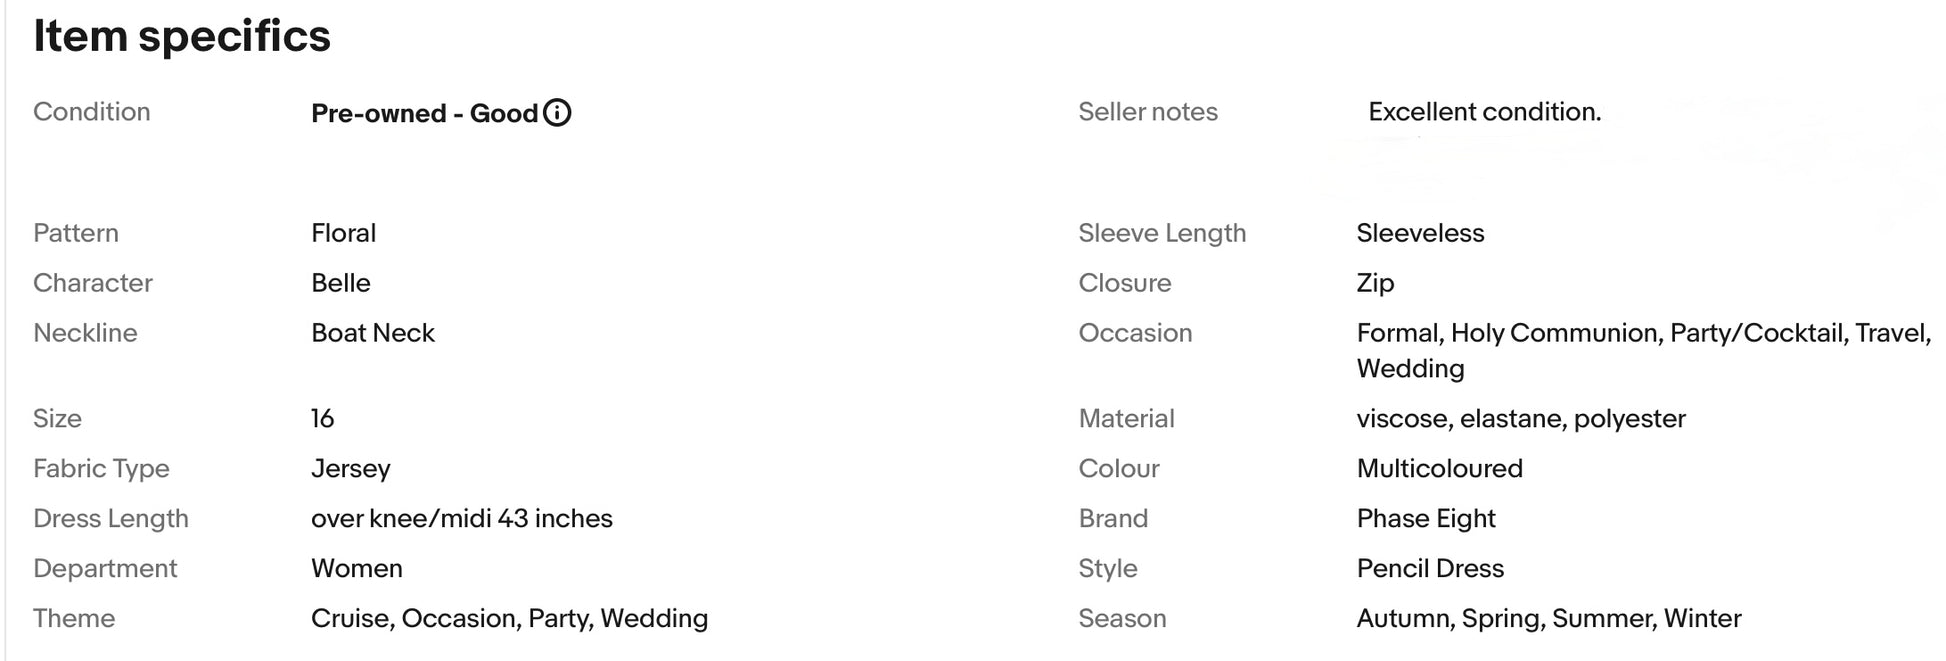Viewport: 1946px width, 661px height.
Task: Click the 'Pencil Dress' style value
Action: coord(1430,568)
